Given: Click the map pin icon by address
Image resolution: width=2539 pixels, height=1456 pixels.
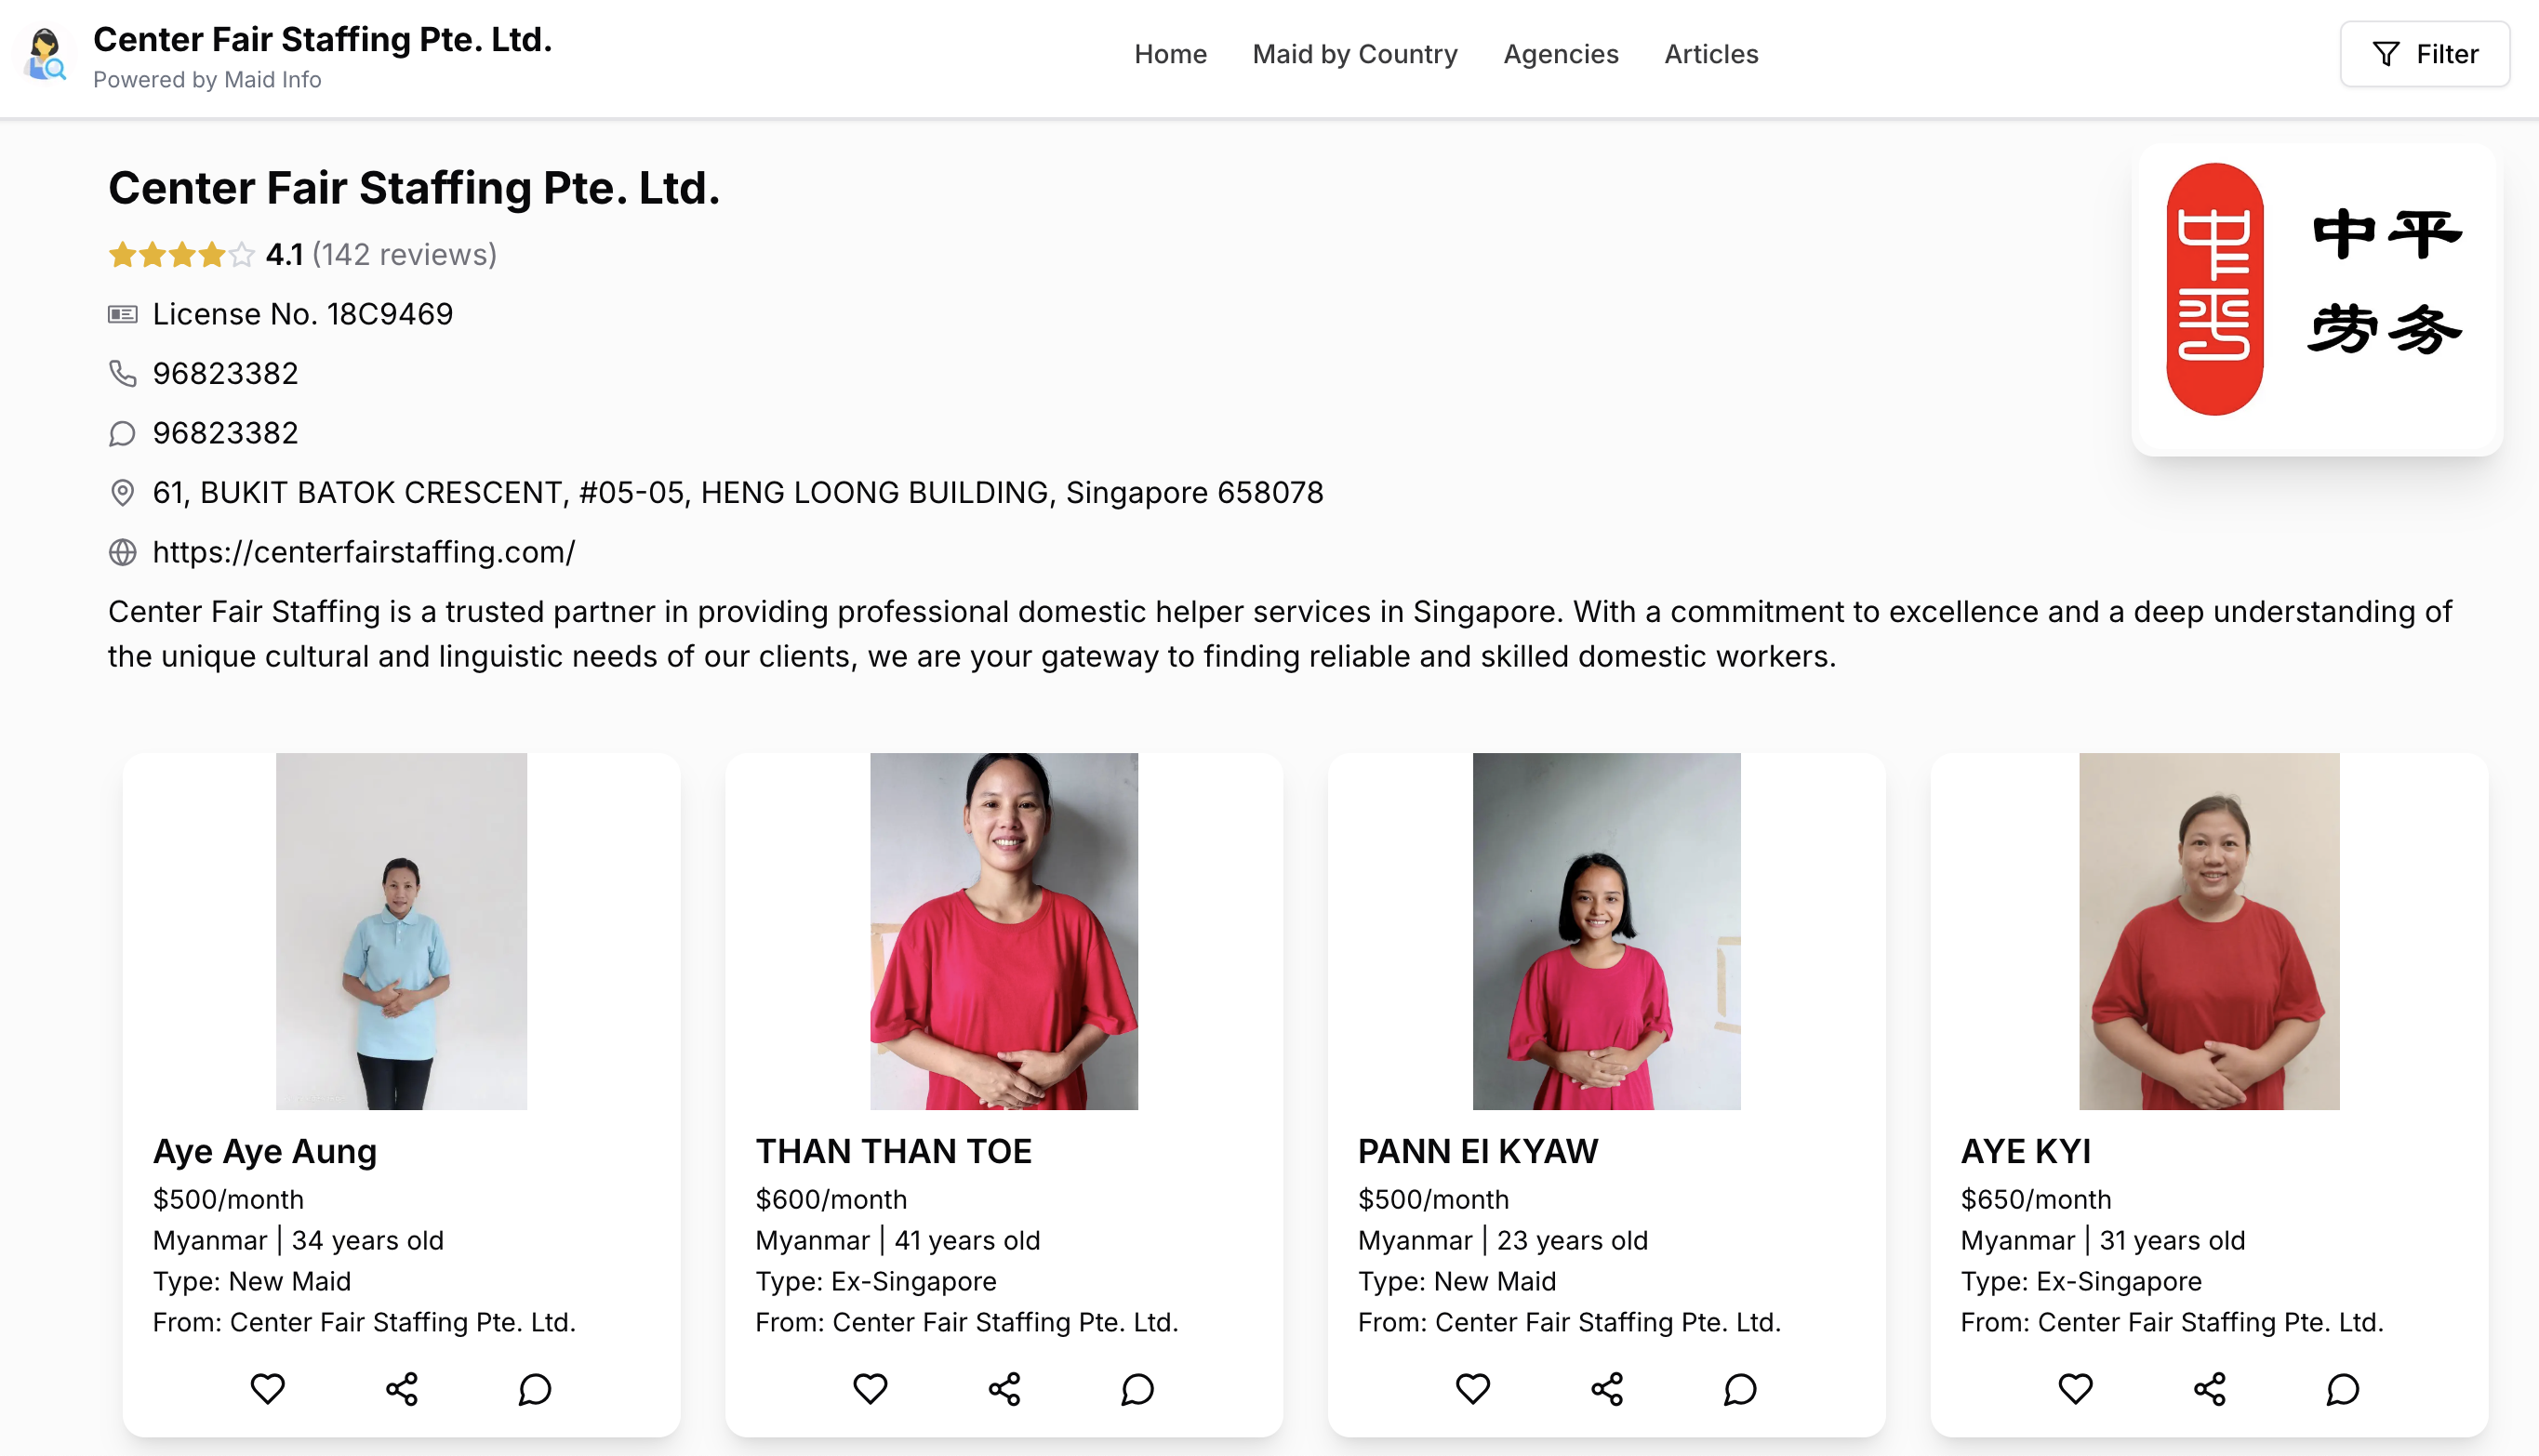Looking at the screenshot, I should point(122,492).
